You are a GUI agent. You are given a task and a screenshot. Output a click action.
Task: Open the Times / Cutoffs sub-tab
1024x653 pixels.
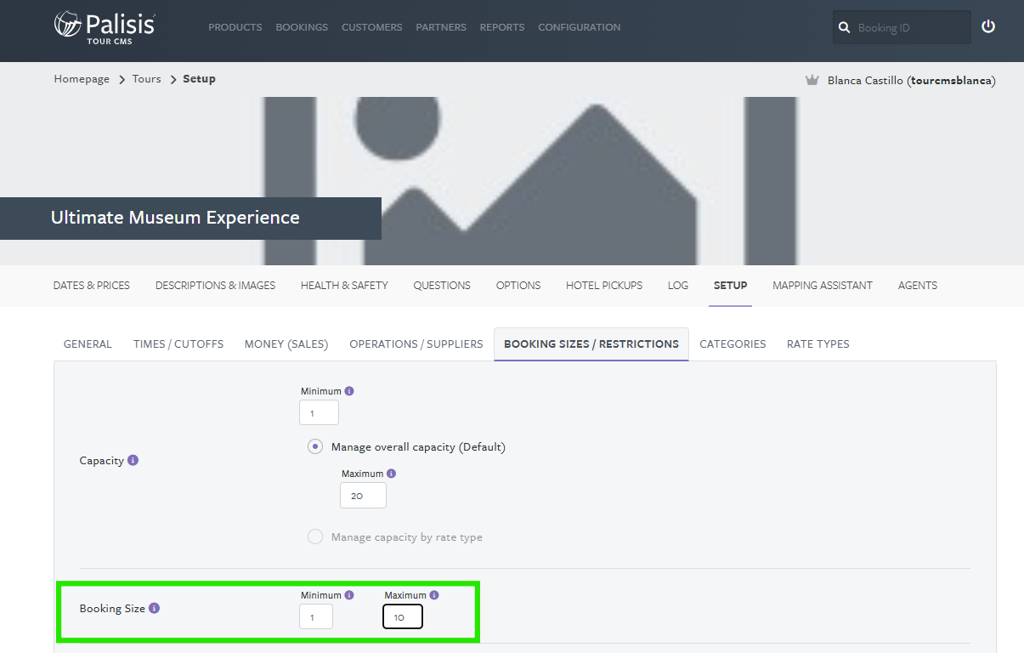(178, 344)
